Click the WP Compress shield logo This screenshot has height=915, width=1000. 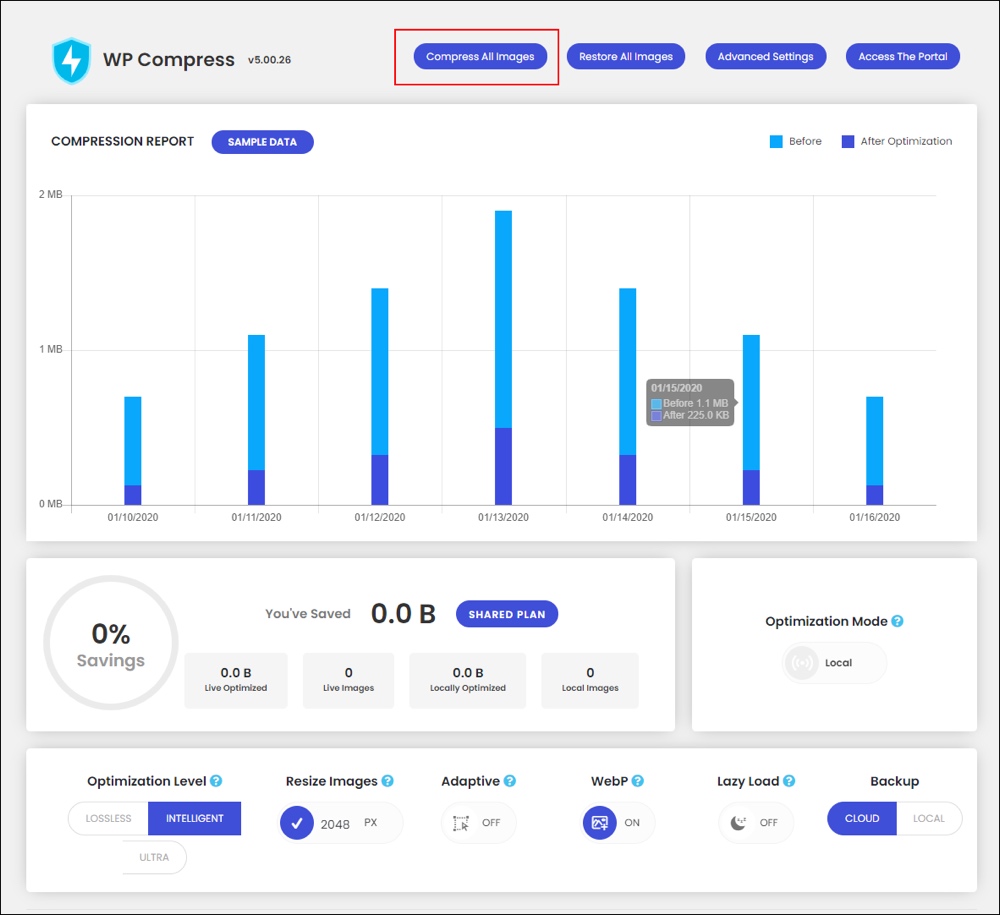point(71,61)
